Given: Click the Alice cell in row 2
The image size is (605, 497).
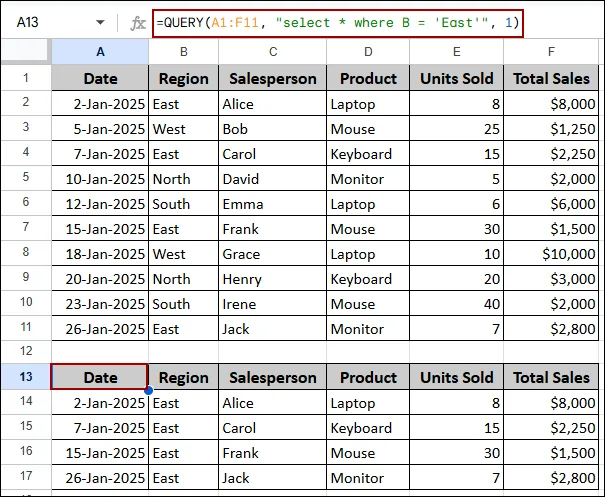Looking at the screenshot, I should point(273,103).
